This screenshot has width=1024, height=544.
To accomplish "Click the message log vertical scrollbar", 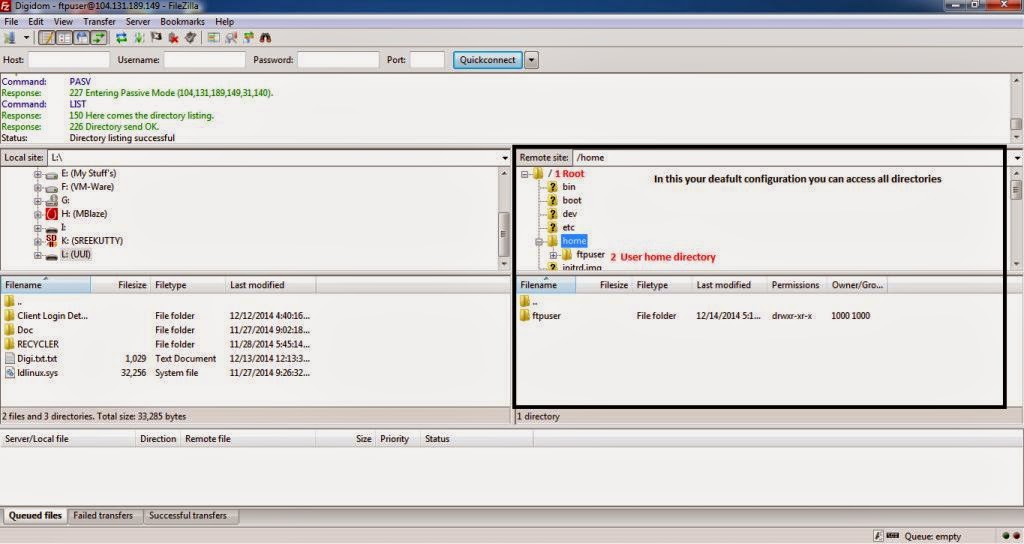I will point(1016,108).
